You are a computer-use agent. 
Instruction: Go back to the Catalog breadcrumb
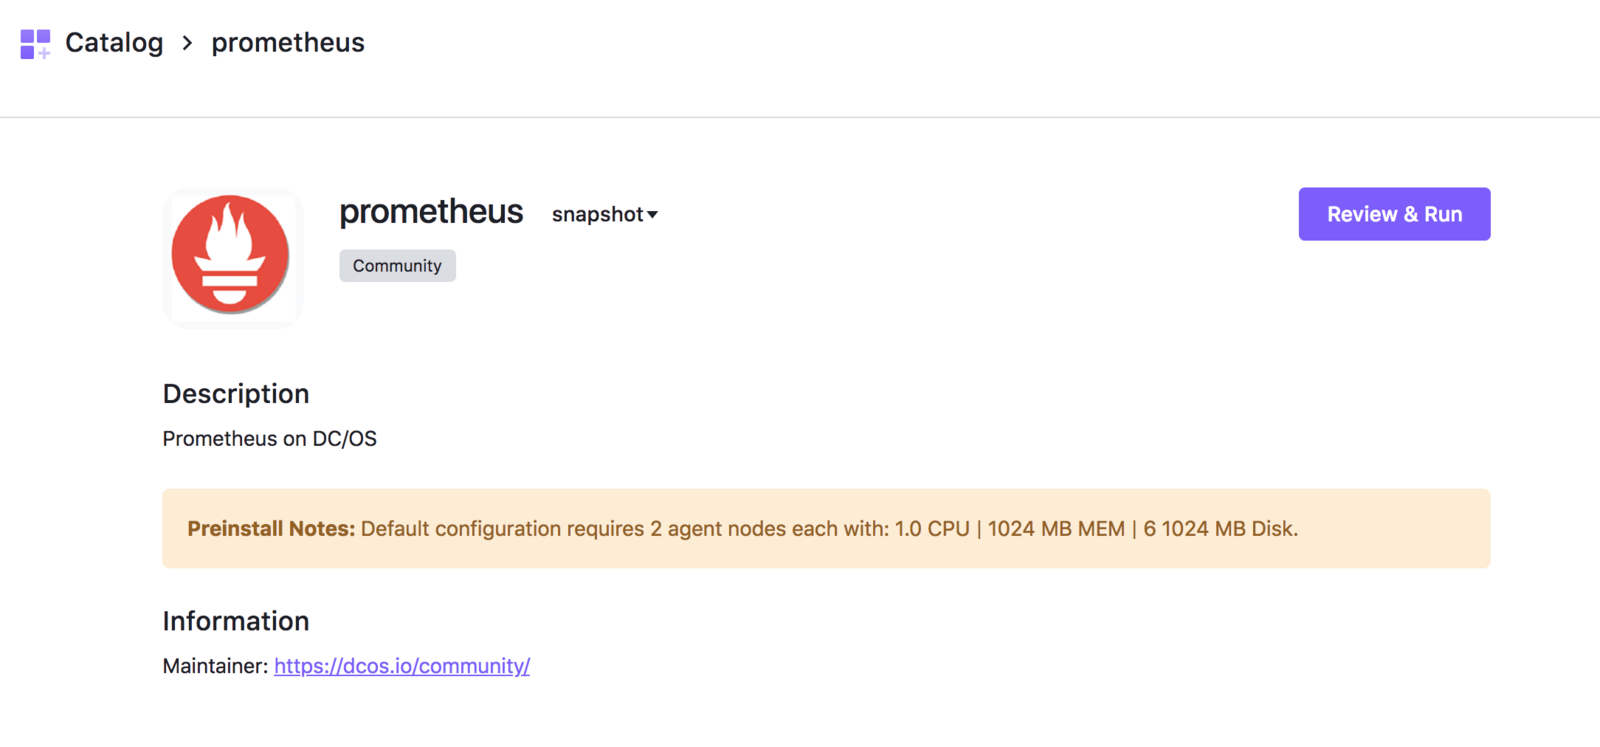(x=114, y=43)
